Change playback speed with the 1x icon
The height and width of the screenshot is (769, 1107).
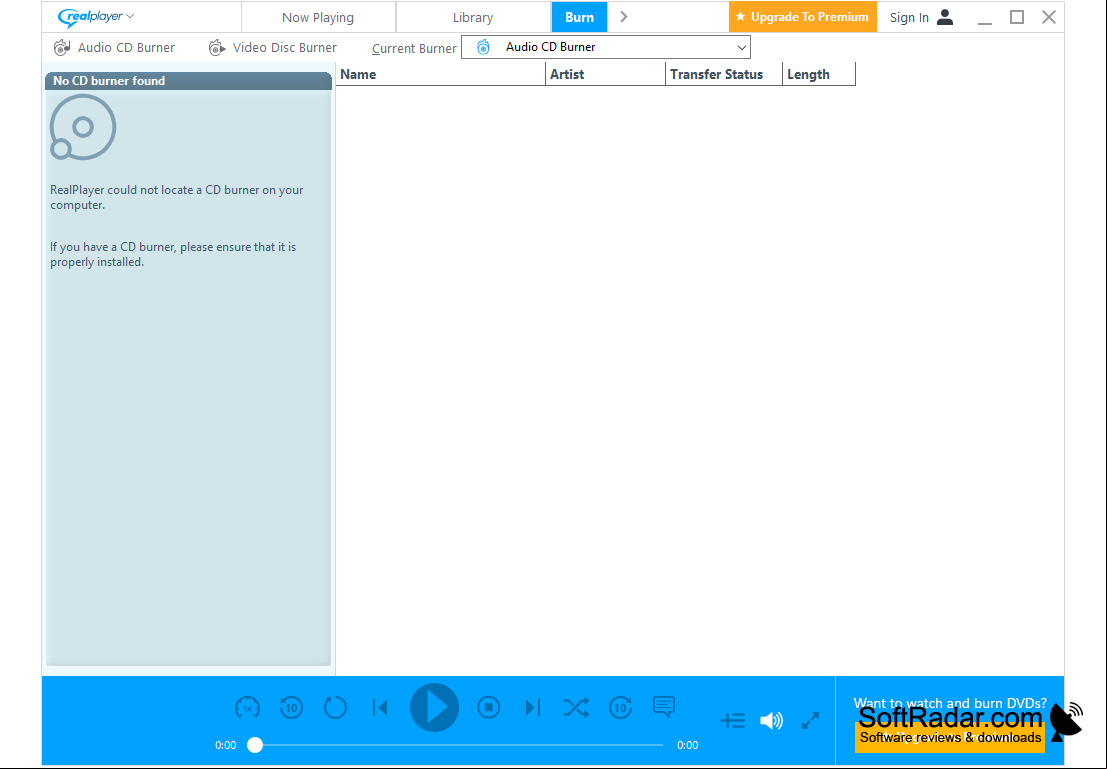(x=247, y=707)
